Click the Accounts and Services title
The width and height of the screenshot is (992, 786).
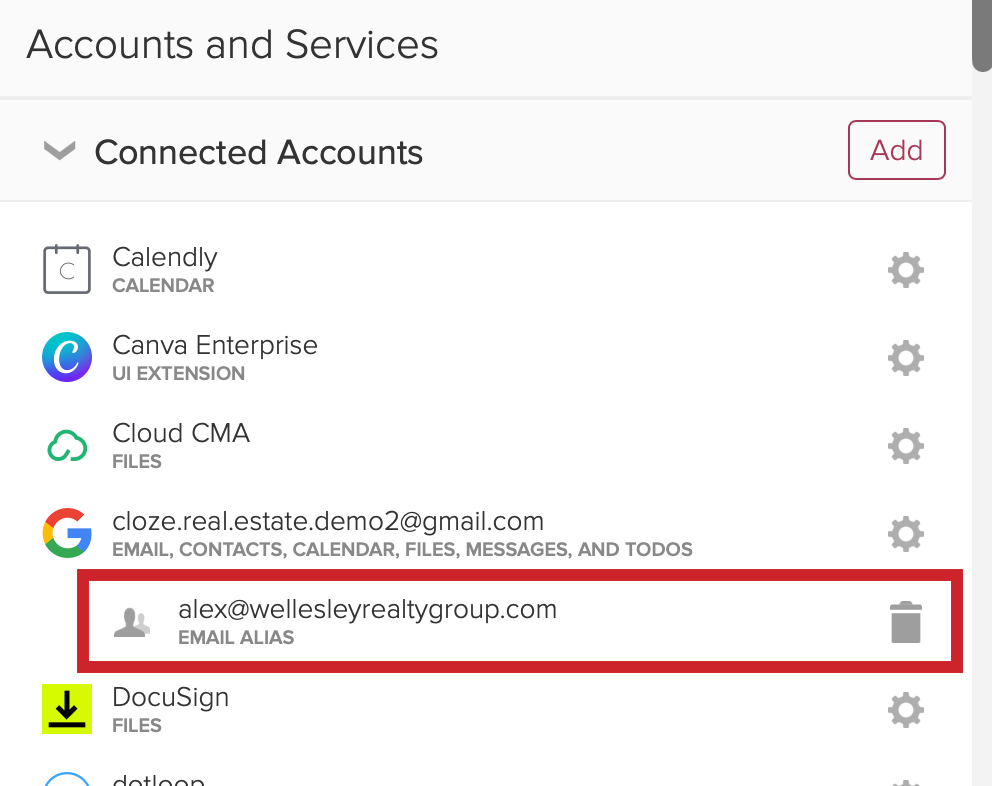coord(232,44)
